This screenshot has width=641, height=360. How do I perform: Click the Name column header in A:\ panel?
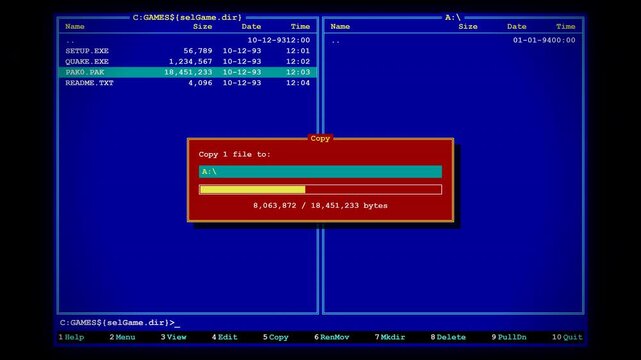(x=340, y=26)
